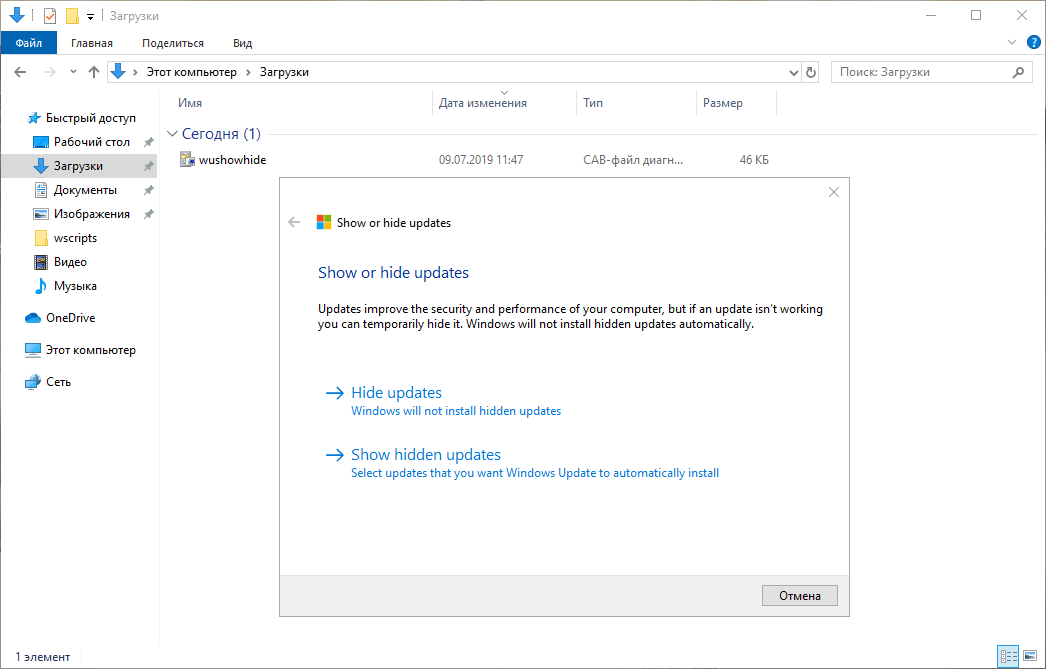This screenshot has height=669, width=1046.
Task: Open the quick access toolbar customization dropdown
Action: pyautogui.click(x=90, y=15)
